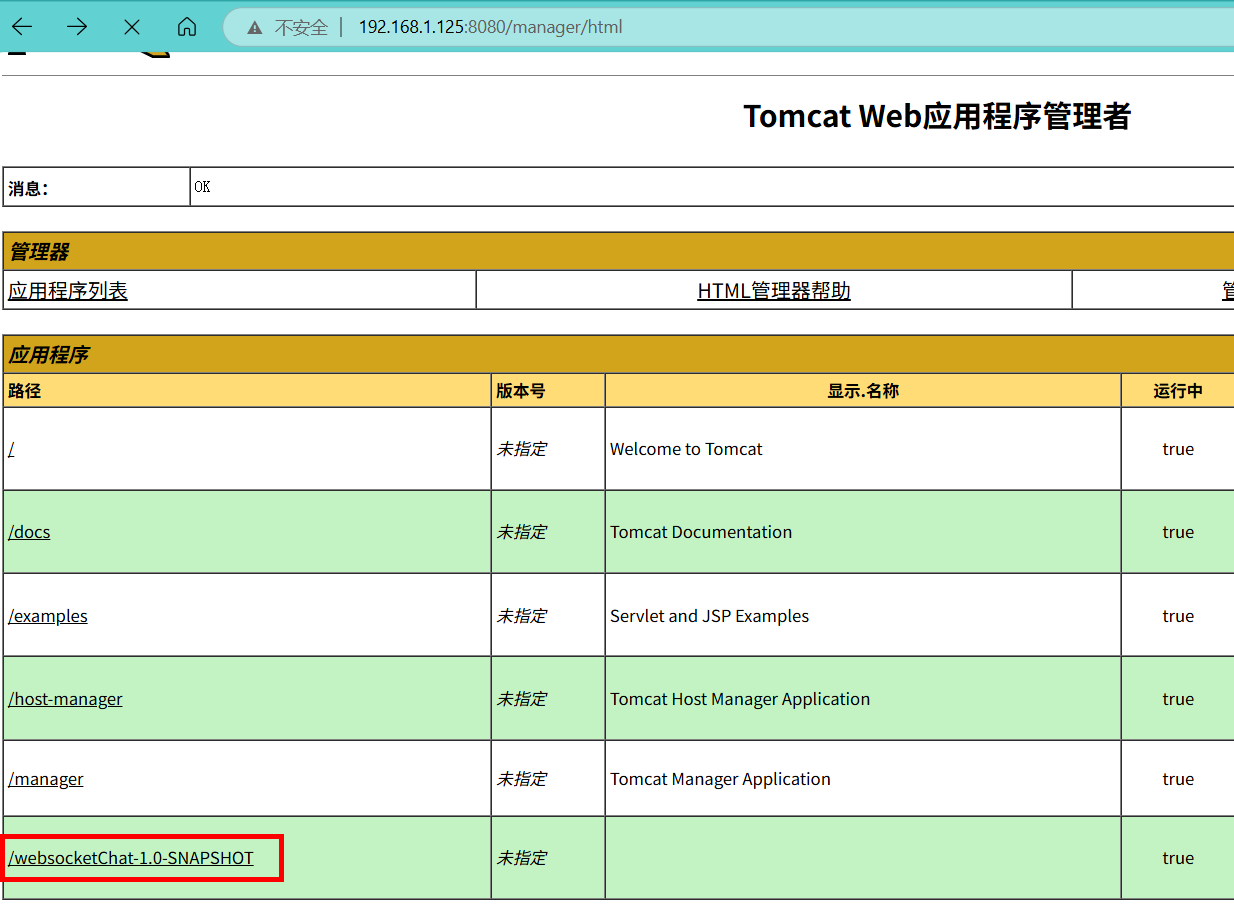
Task: Open the root "/" application path
Action: point(11,449)
